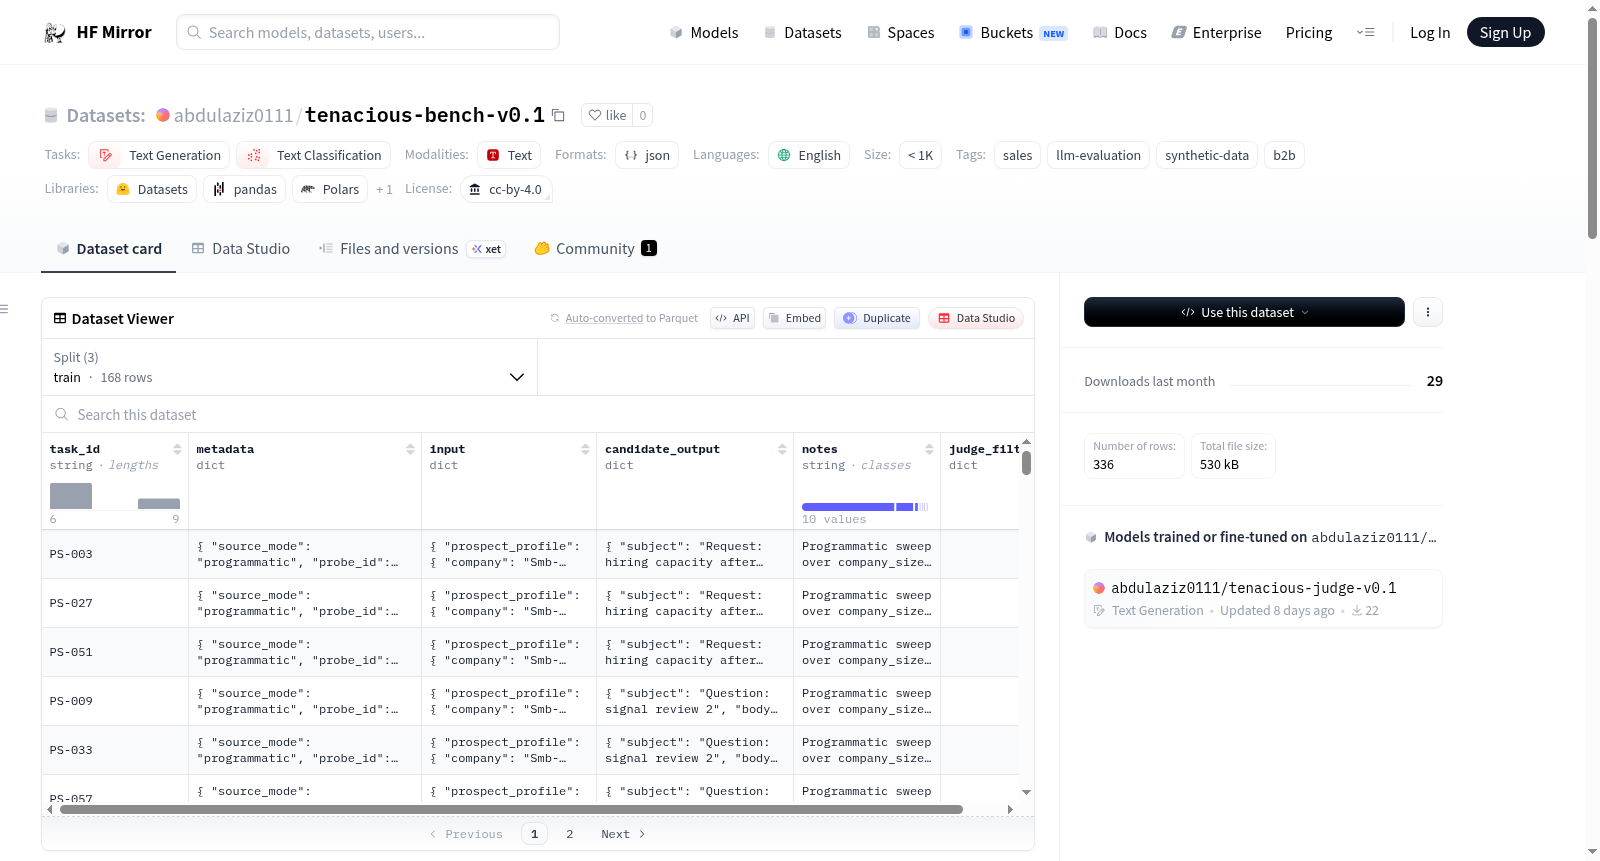The width and height of the screenshot is (1600, 861).
Task: Click the Polars library tag
Action: tap(330, 189)
